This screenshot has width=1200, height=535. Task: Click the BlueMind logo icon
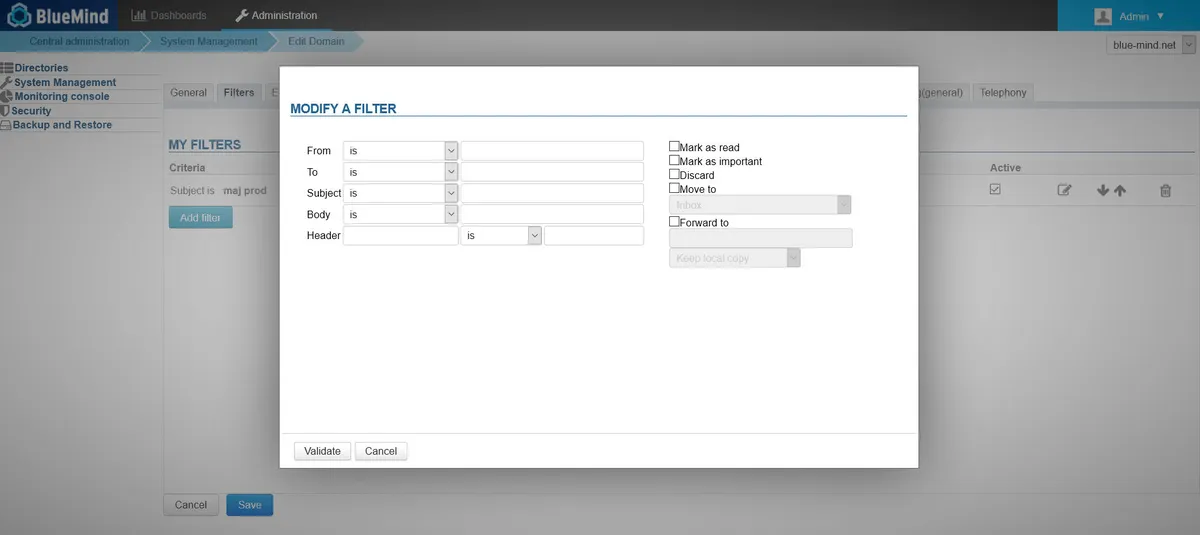[19, 16]
